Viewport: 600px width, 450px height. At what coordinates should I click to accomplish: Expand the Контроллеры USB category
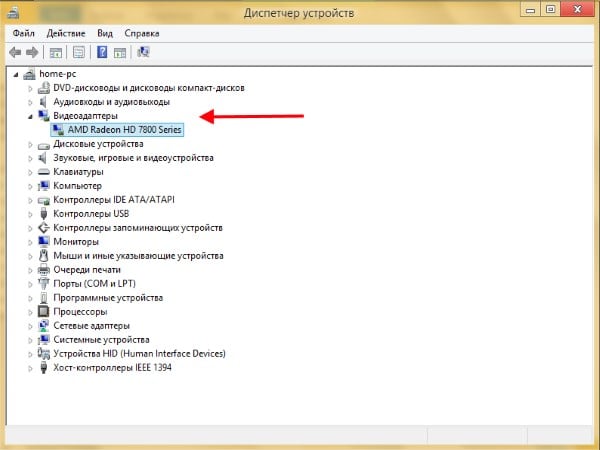(31, 213)
